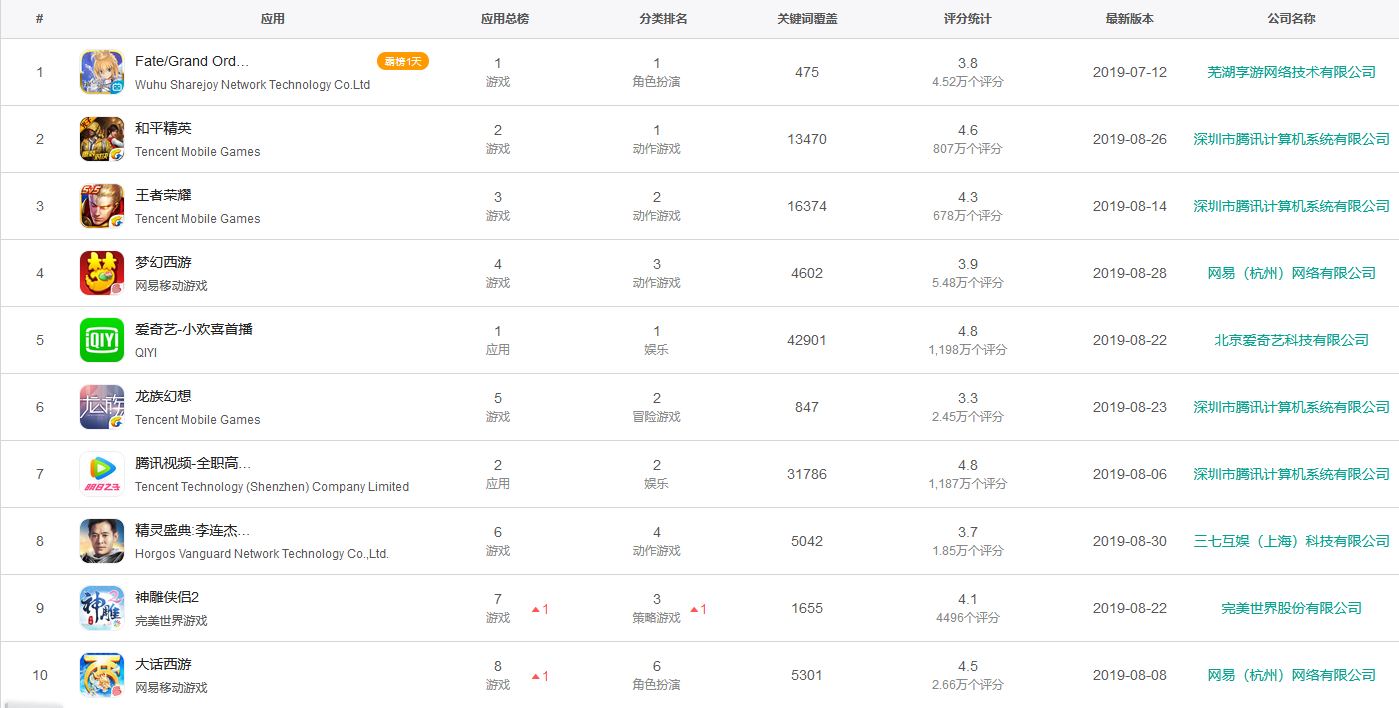Viewport: 1399px width, 708px height.
Task: Click keyword coverage value 42901
Action: (807, 340)
